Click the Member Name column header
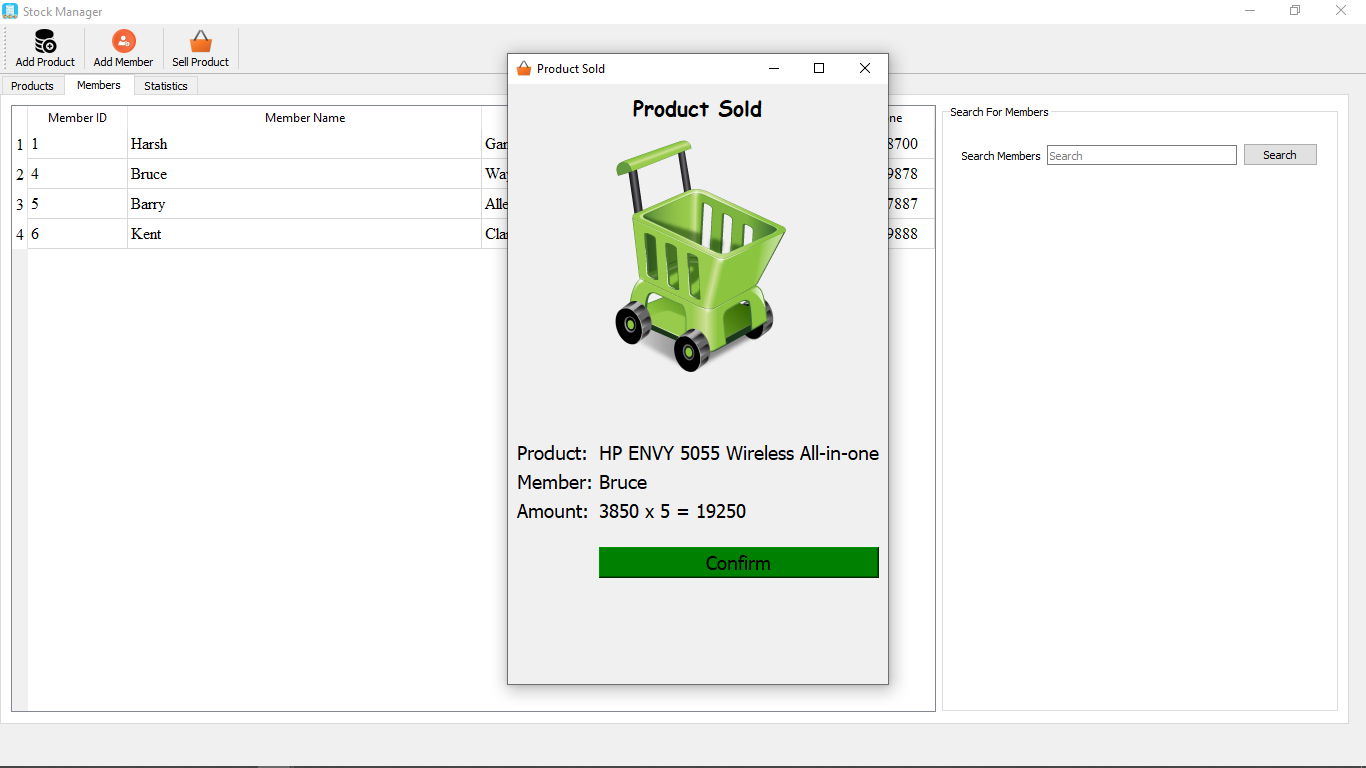1366x768 pixels. pos(305,118)
